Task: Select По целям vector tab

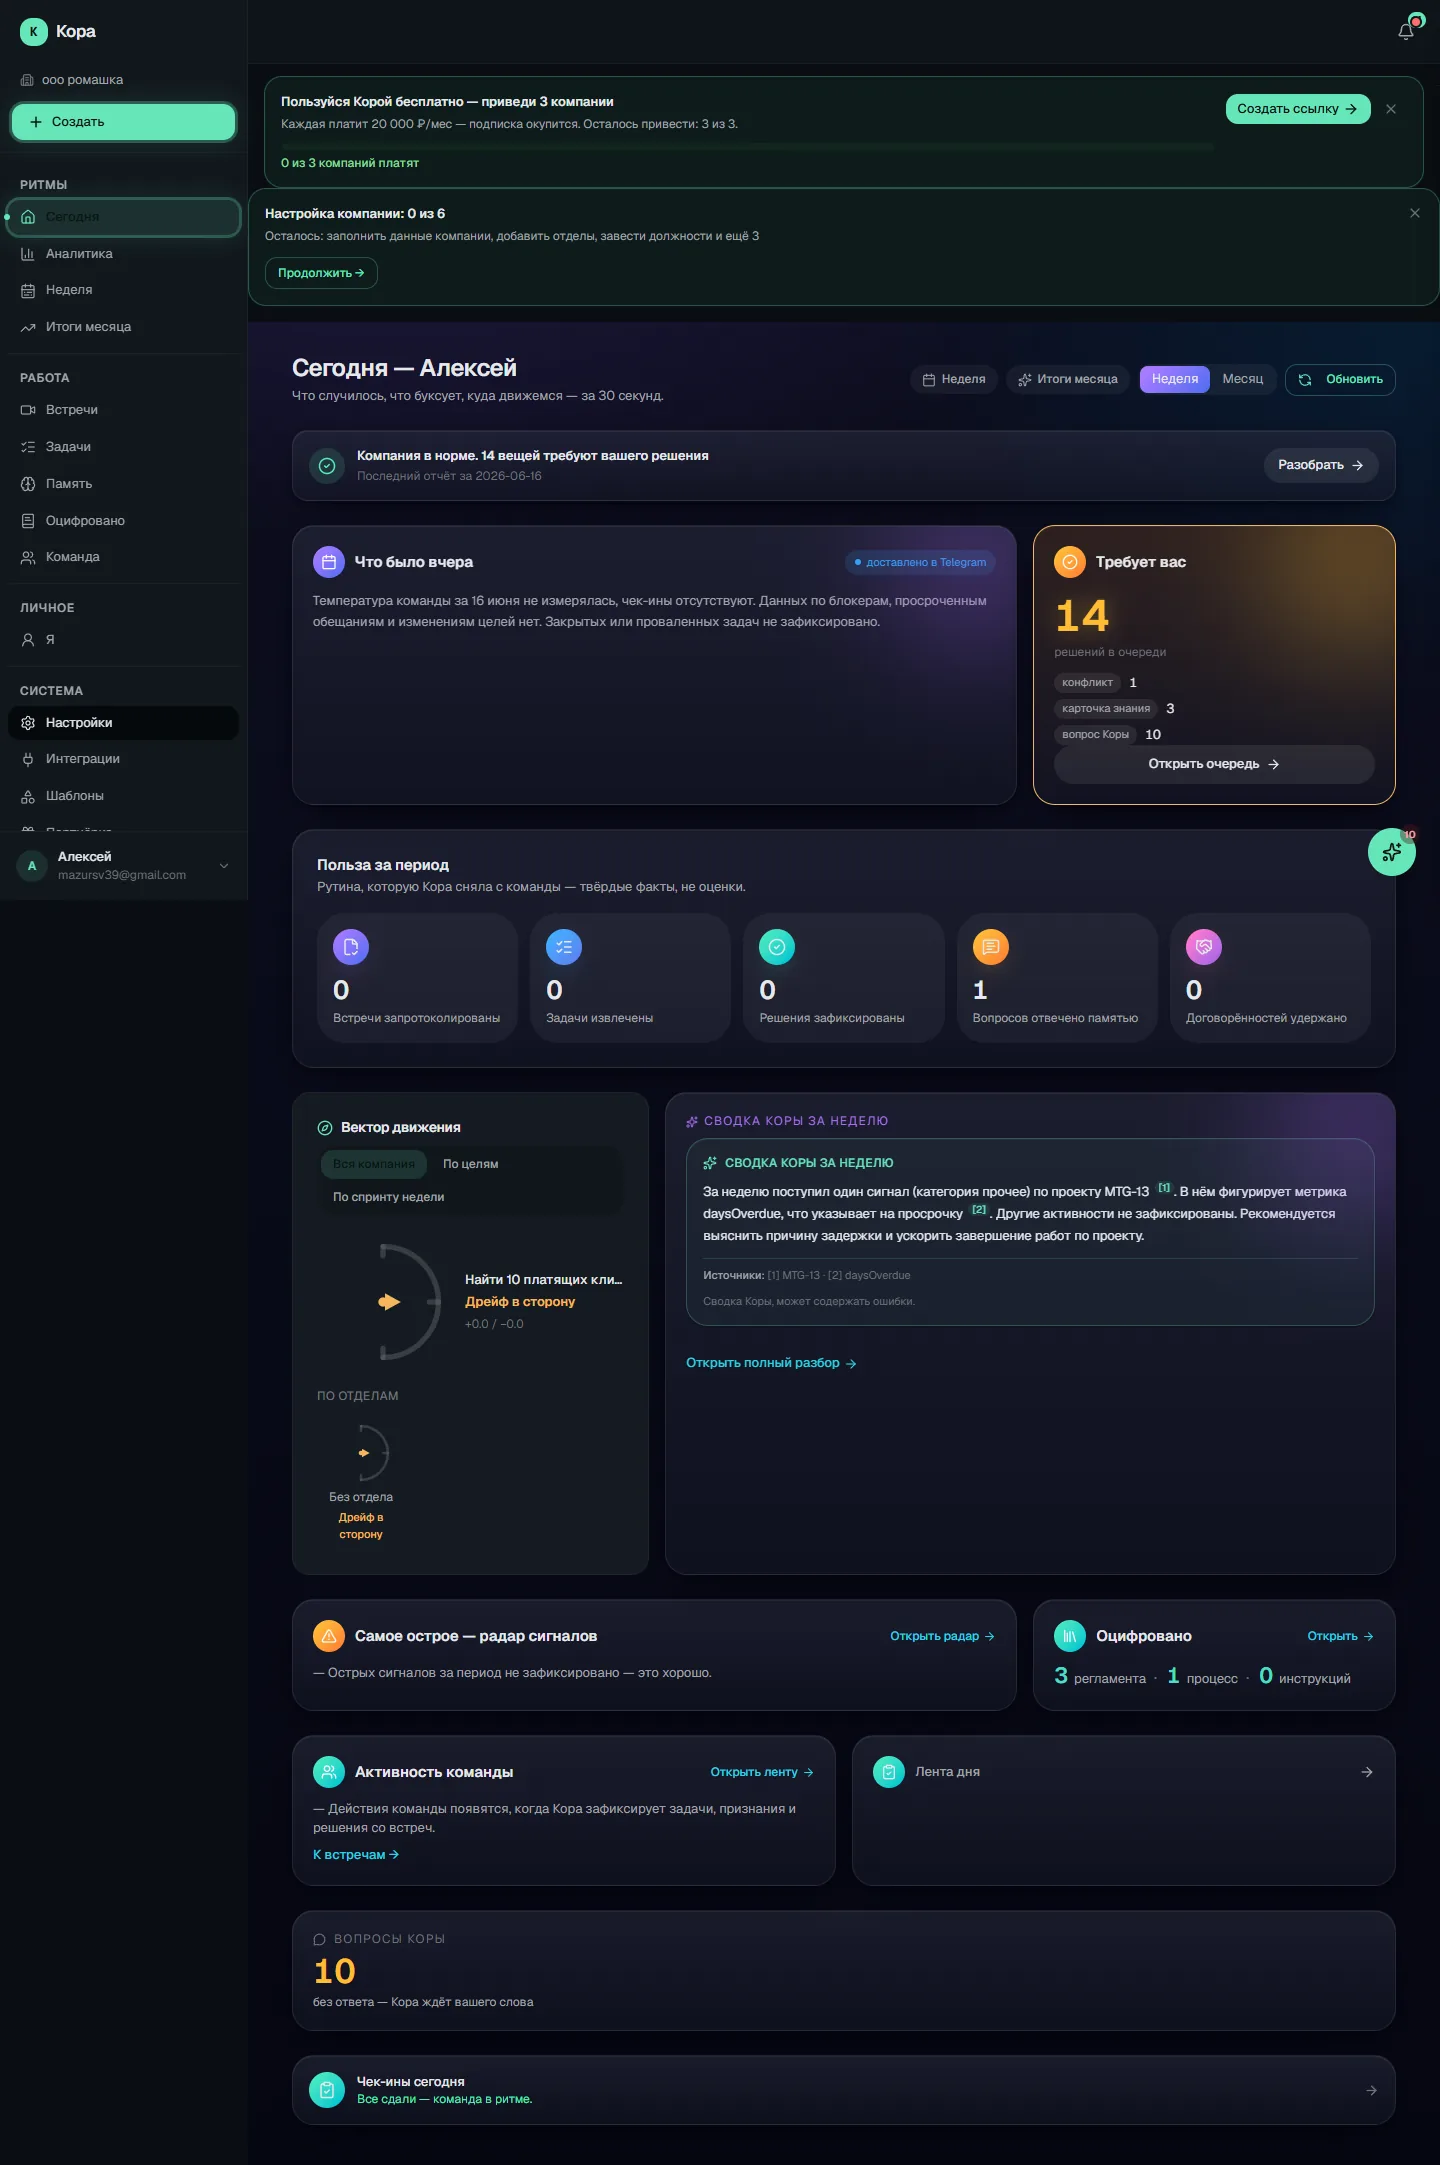Action: (x=471, y=1164)
